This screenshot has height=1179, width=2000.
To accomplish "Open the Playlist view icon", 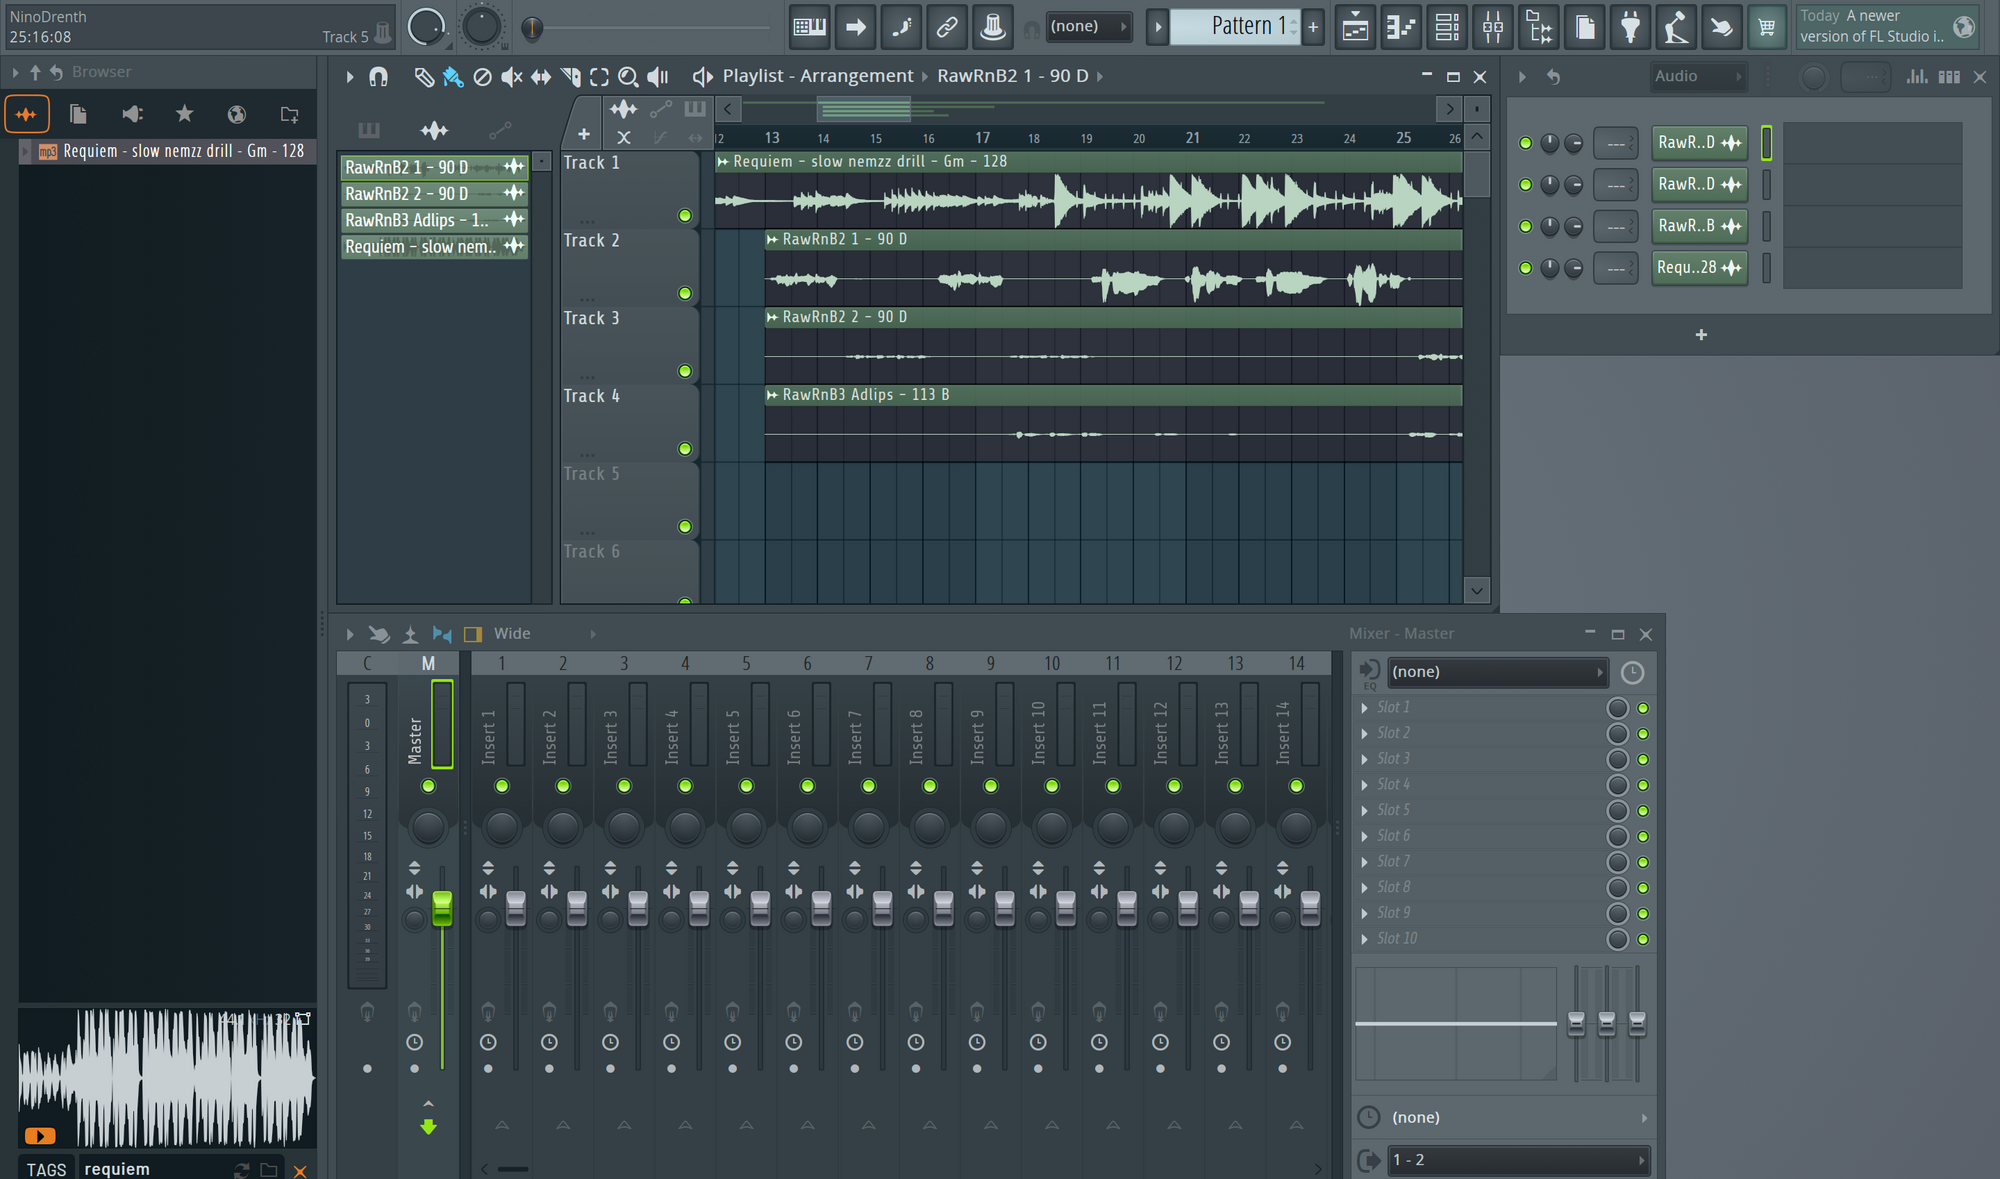I will click(1355, 27).
